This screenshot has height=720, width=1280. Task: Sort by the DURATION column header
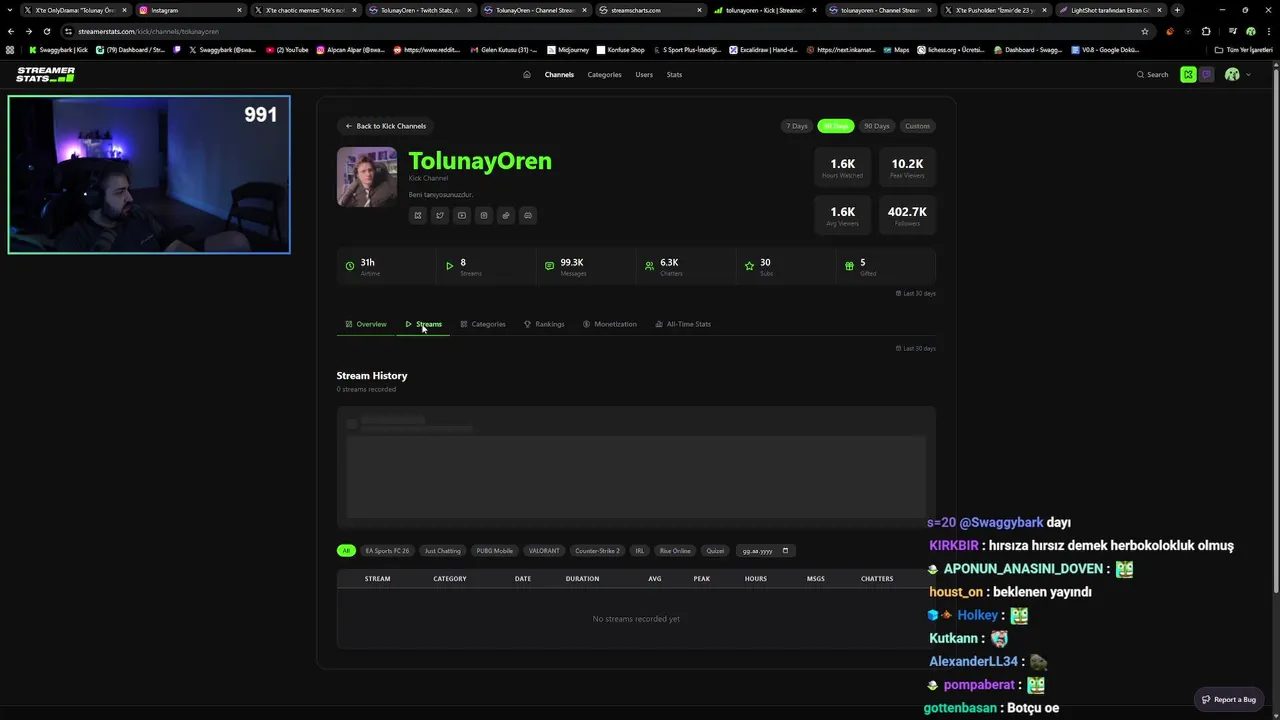click(x=582, y=578)
